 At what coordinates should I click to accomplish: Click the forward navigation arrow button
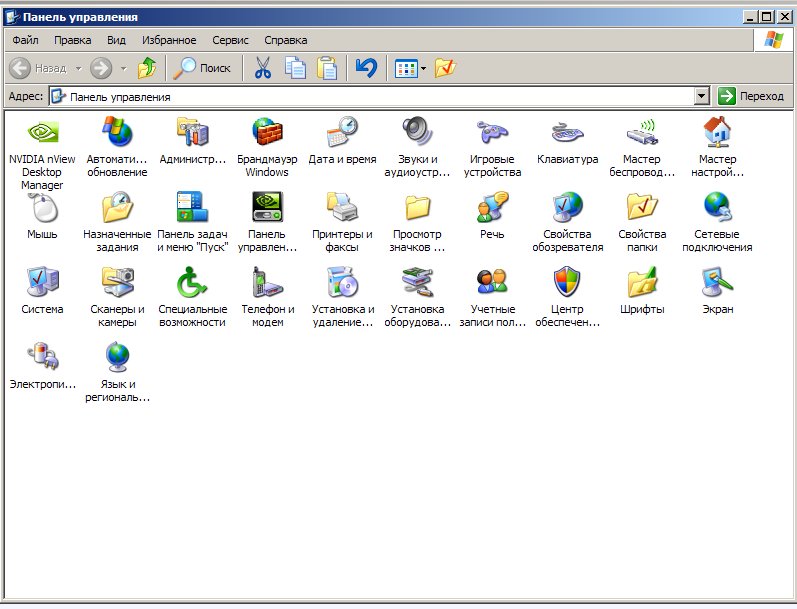point(101,68)
